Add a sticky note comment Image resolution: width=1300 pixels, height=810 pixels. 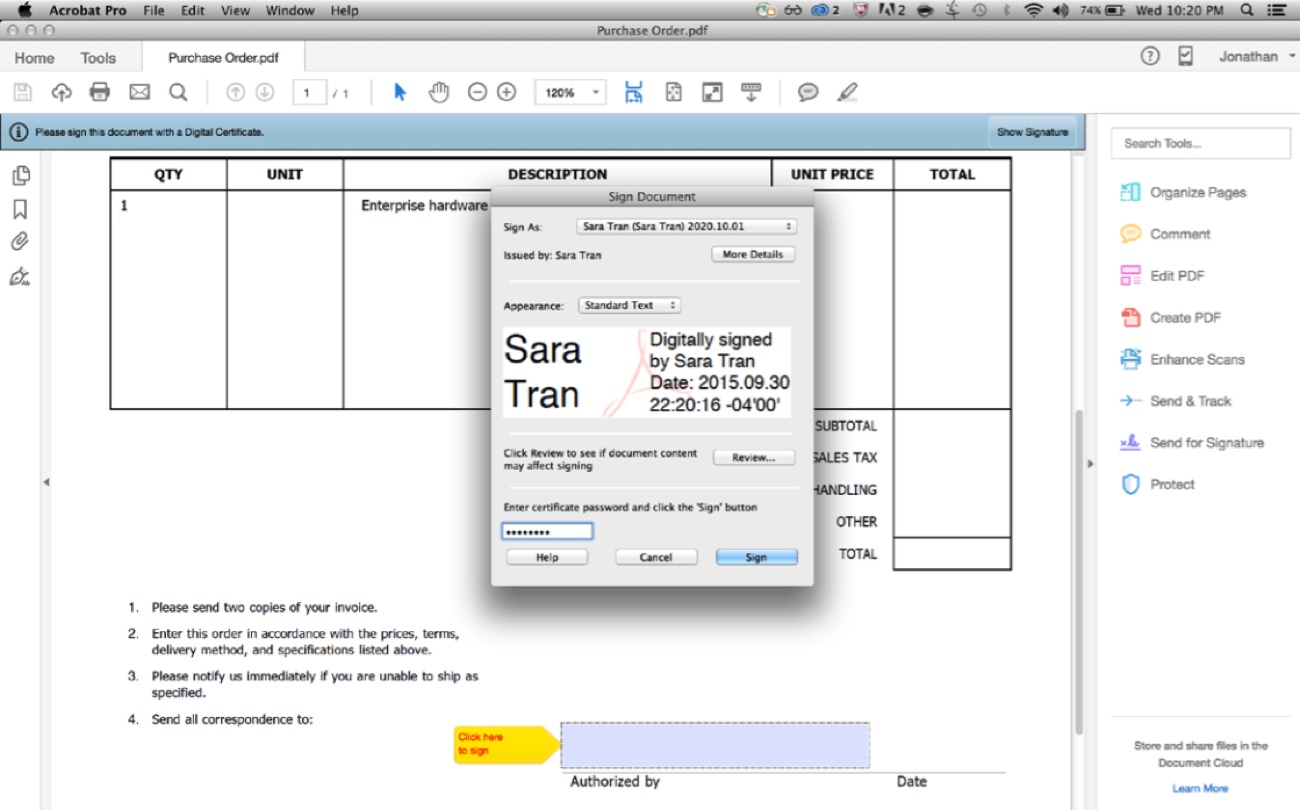[808, 93]
